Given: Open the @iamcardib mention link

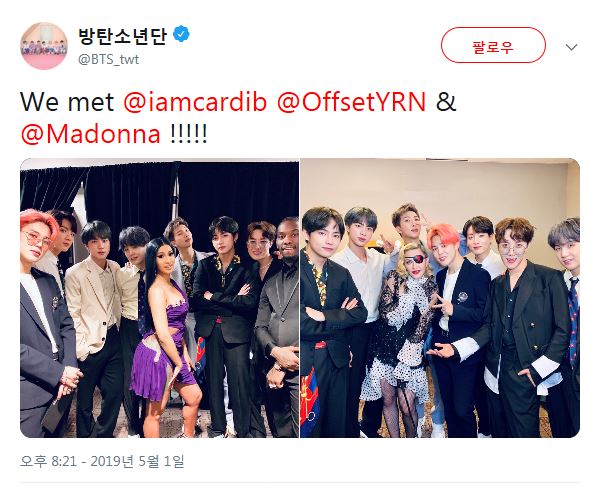Looking at the screenshot, I should coord(195,102).
